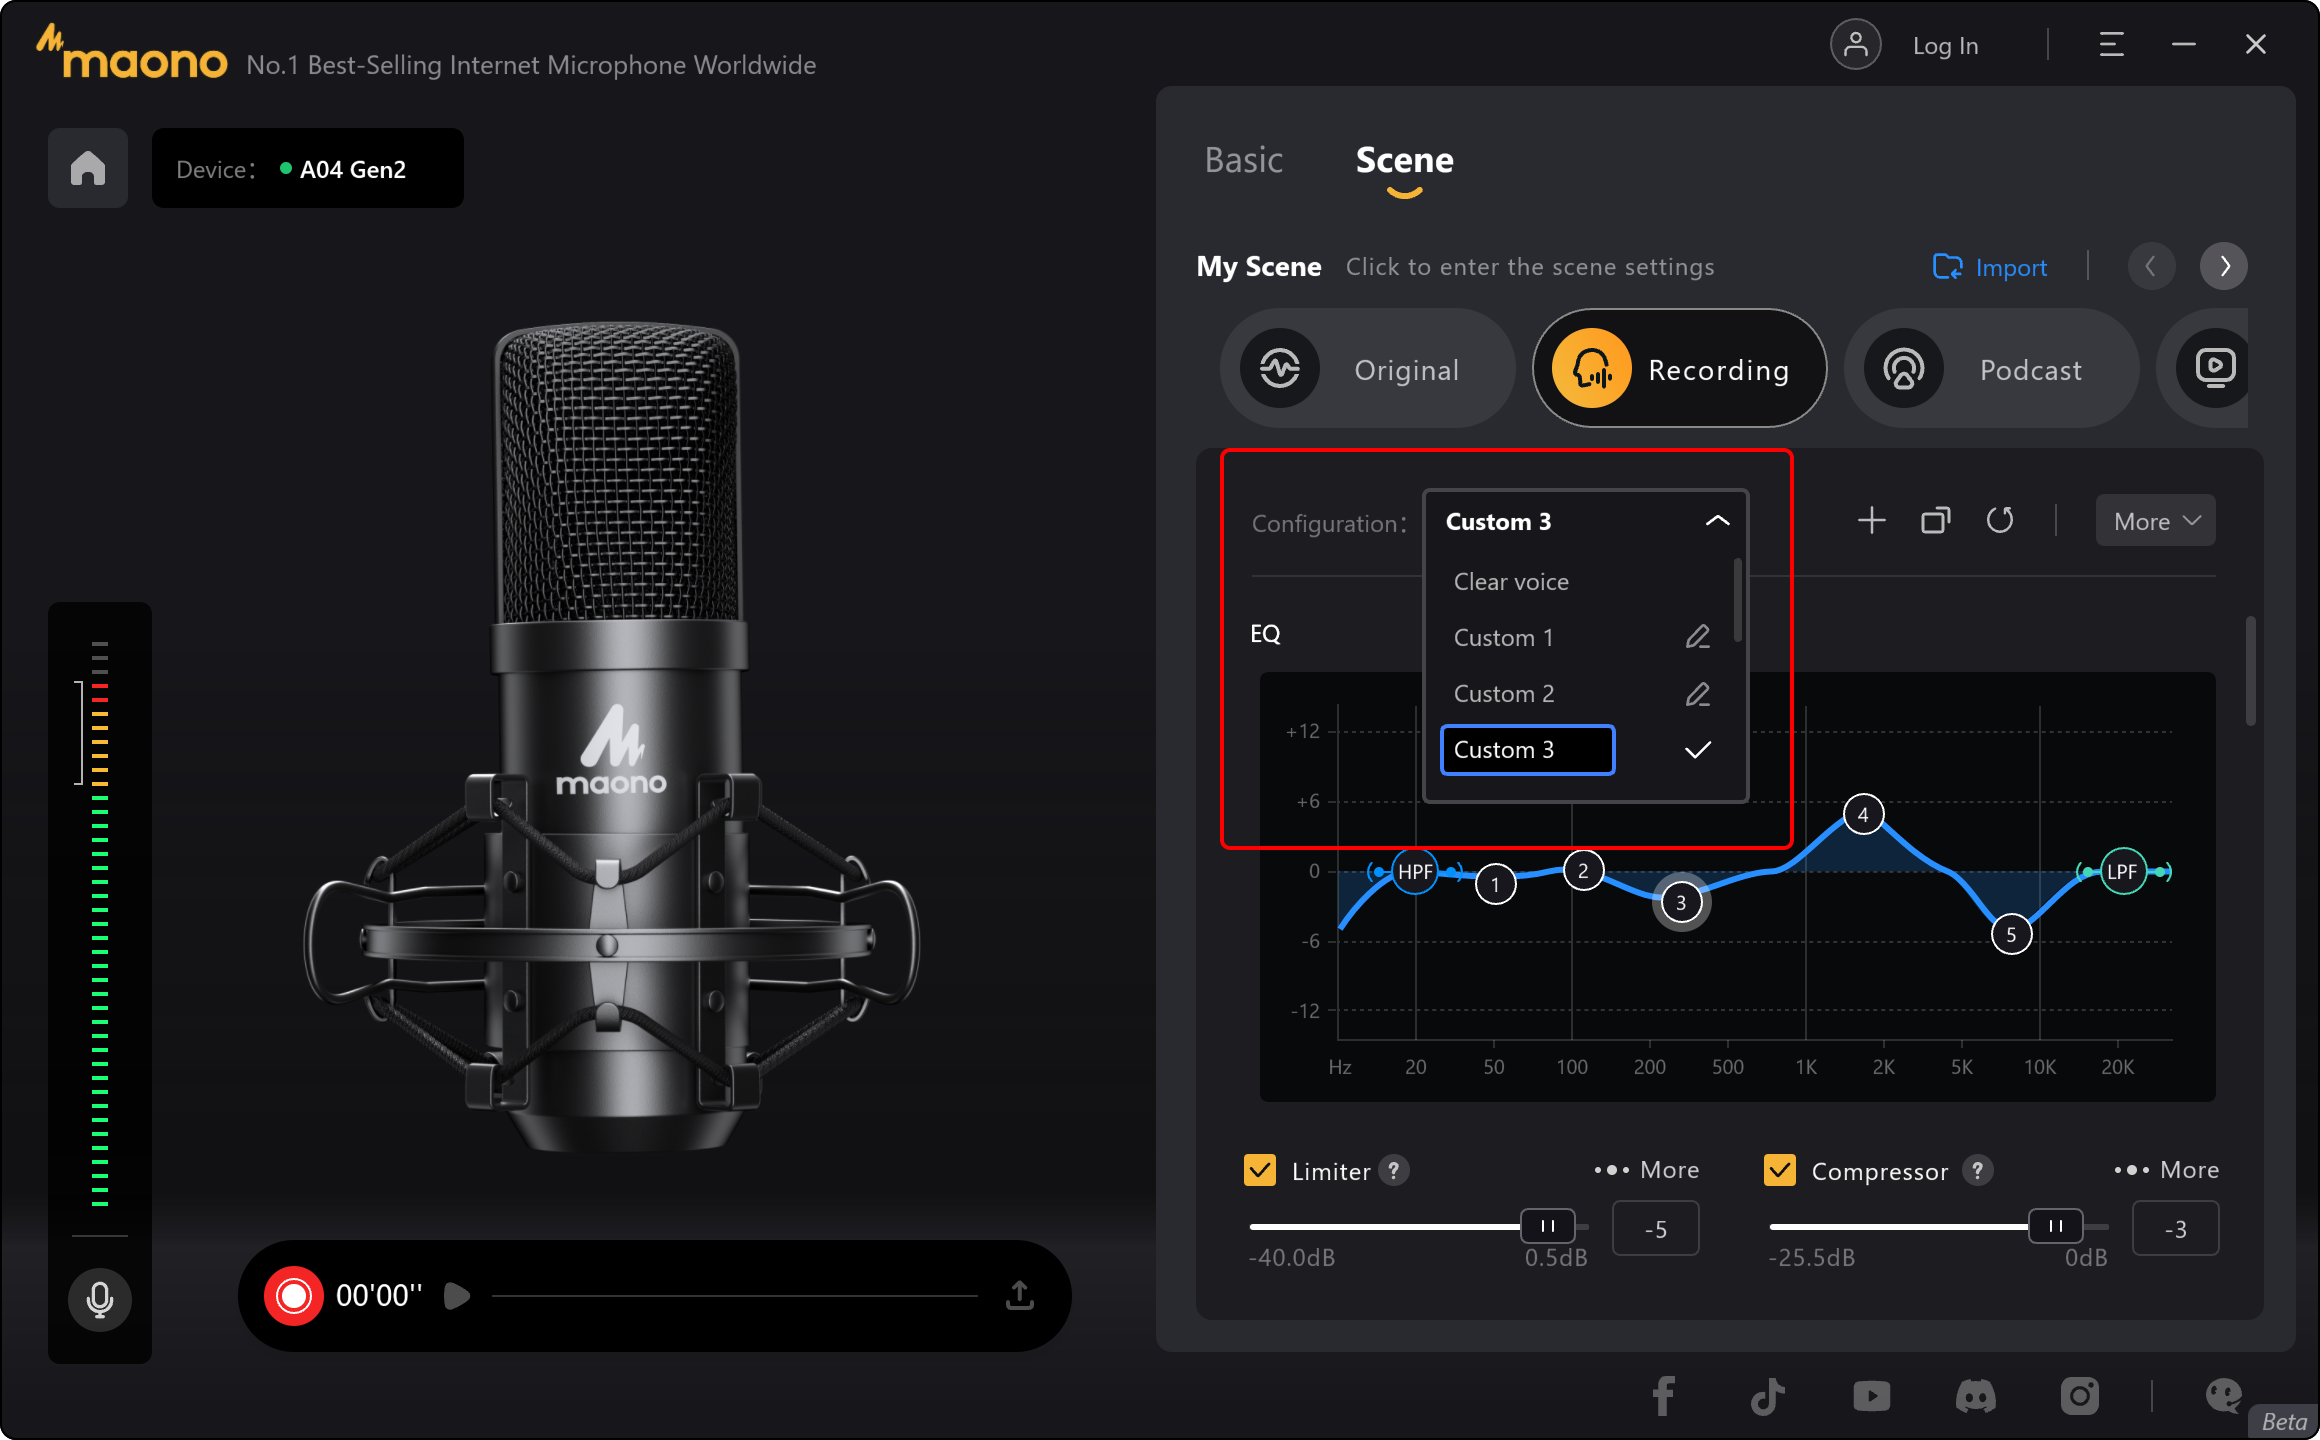This screenshot has height=1440, width=2320.
Task: Edit the Compressor value field -3
Action: click(2175, 1229)
